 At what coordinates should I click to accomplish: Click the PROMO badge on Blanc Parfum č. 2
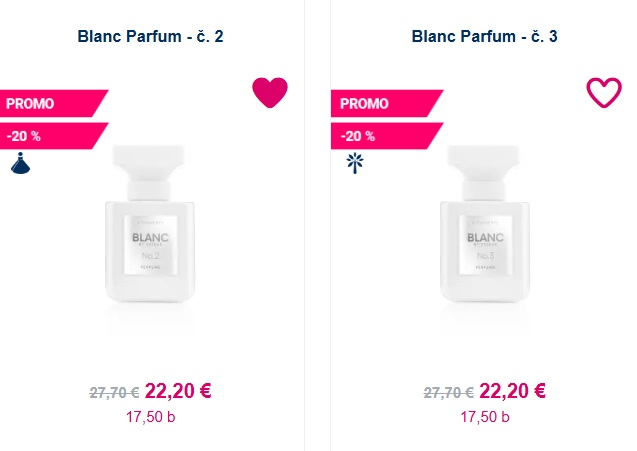click(x=54, y=103)
